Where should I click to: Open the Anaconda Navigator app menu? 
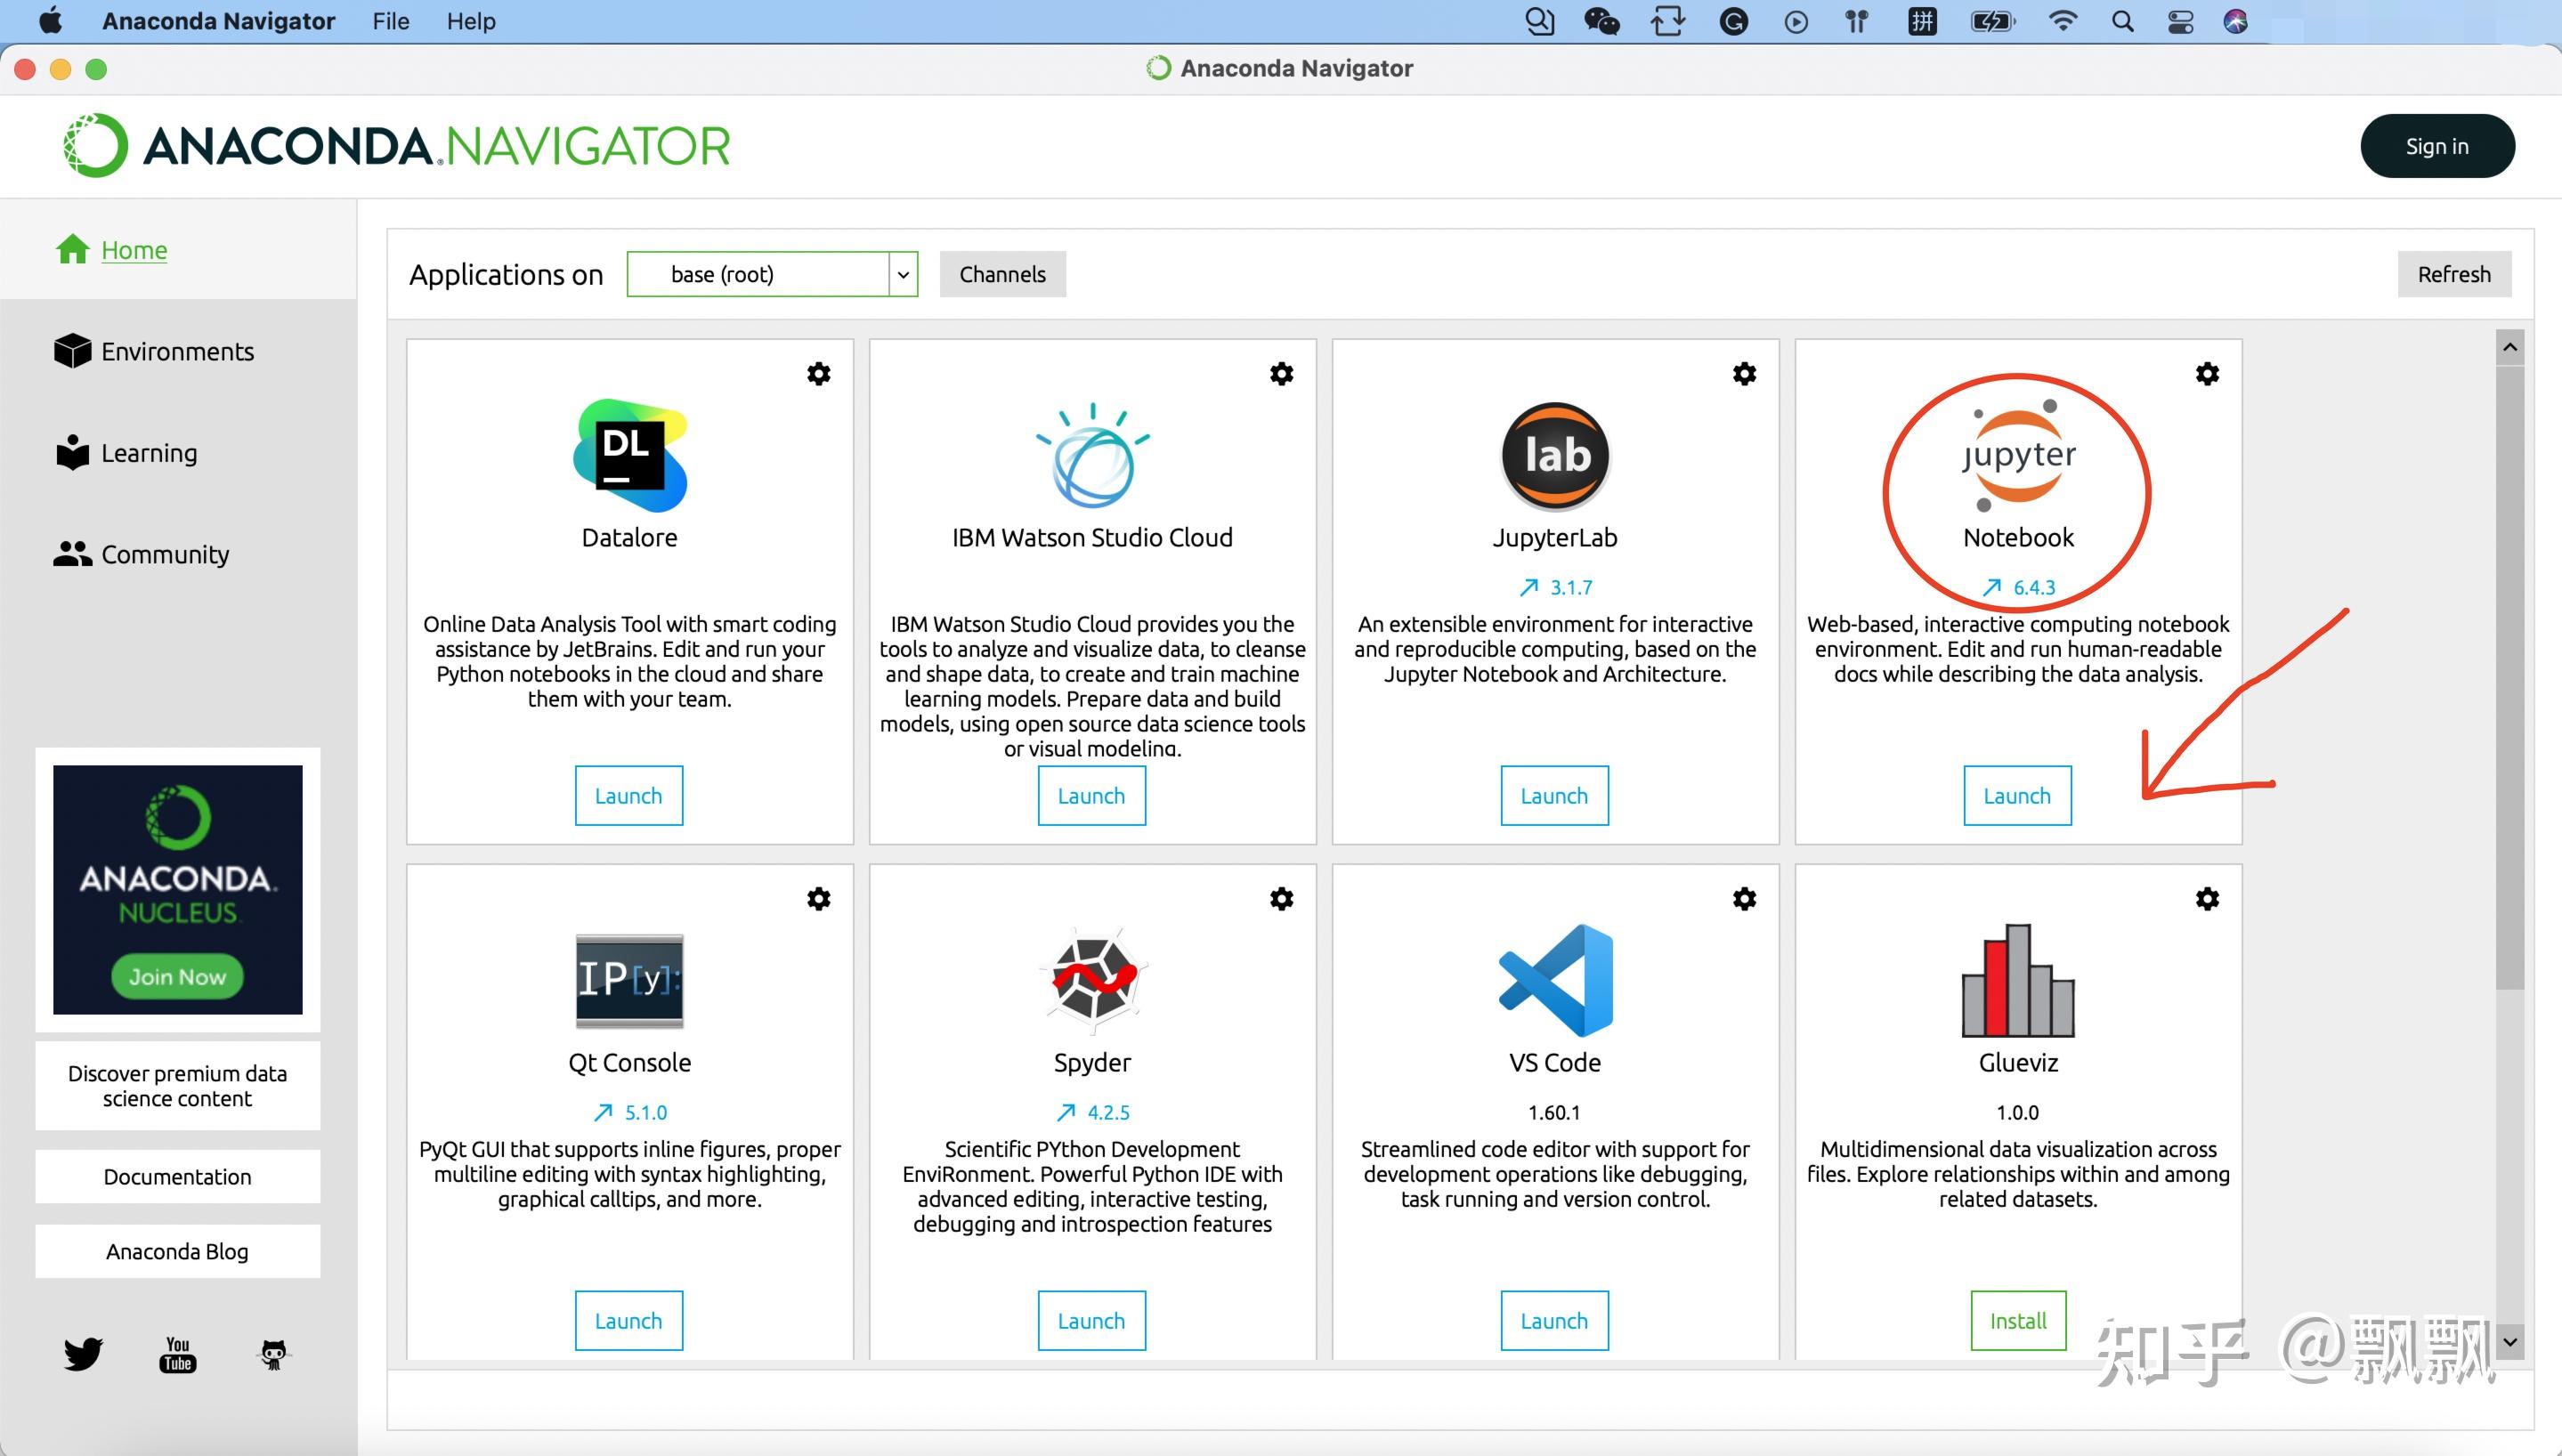click(218, 21)
